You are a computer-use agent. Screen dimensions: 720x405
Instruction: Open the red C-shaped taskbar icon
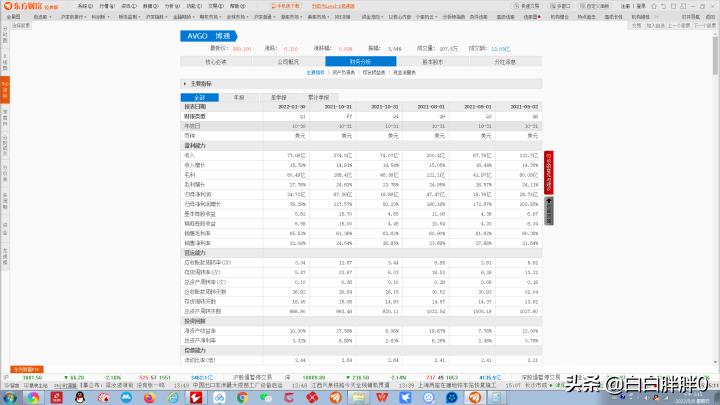[x=289, y=397]
